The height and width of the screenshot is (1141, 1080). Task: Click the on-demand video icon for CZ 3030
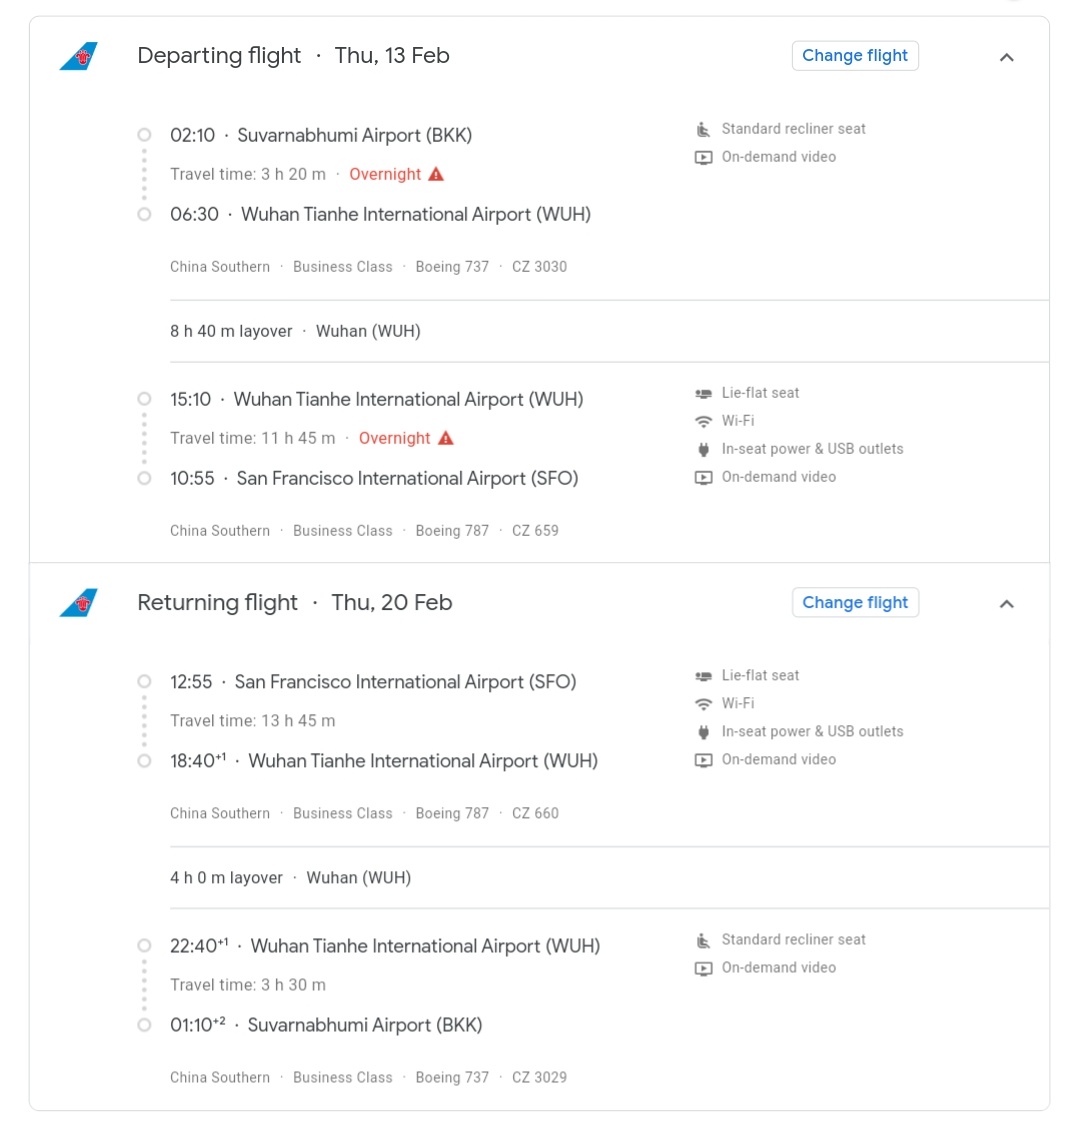(703, 157)
